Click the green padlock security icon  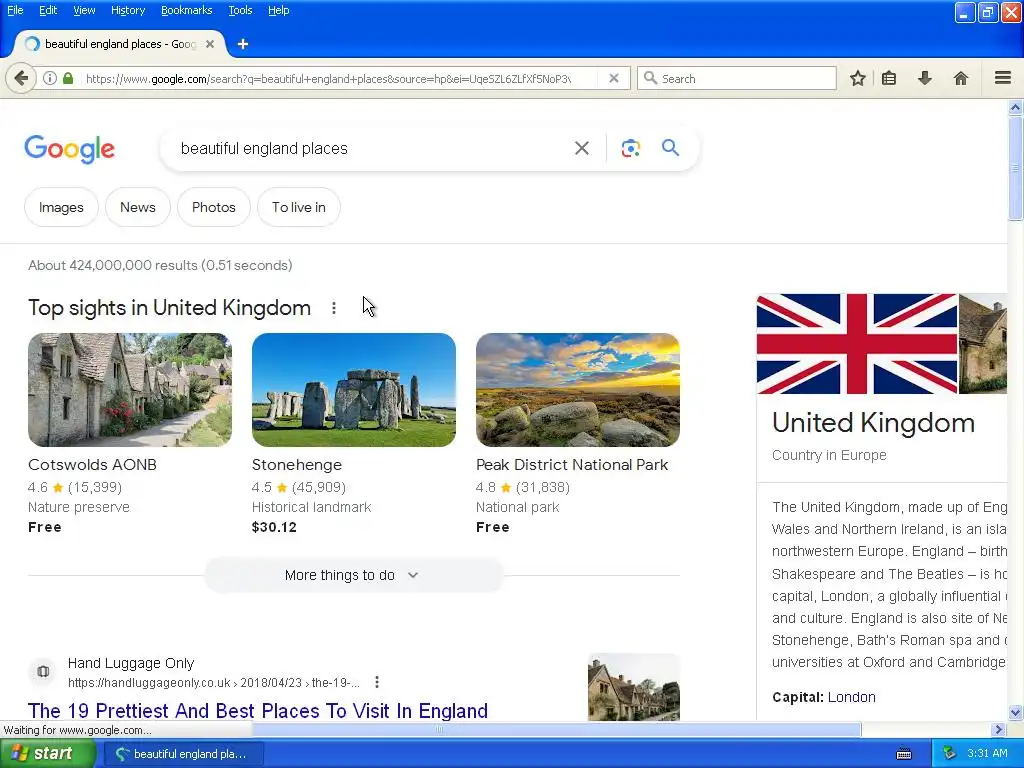[x=67, y=78]
